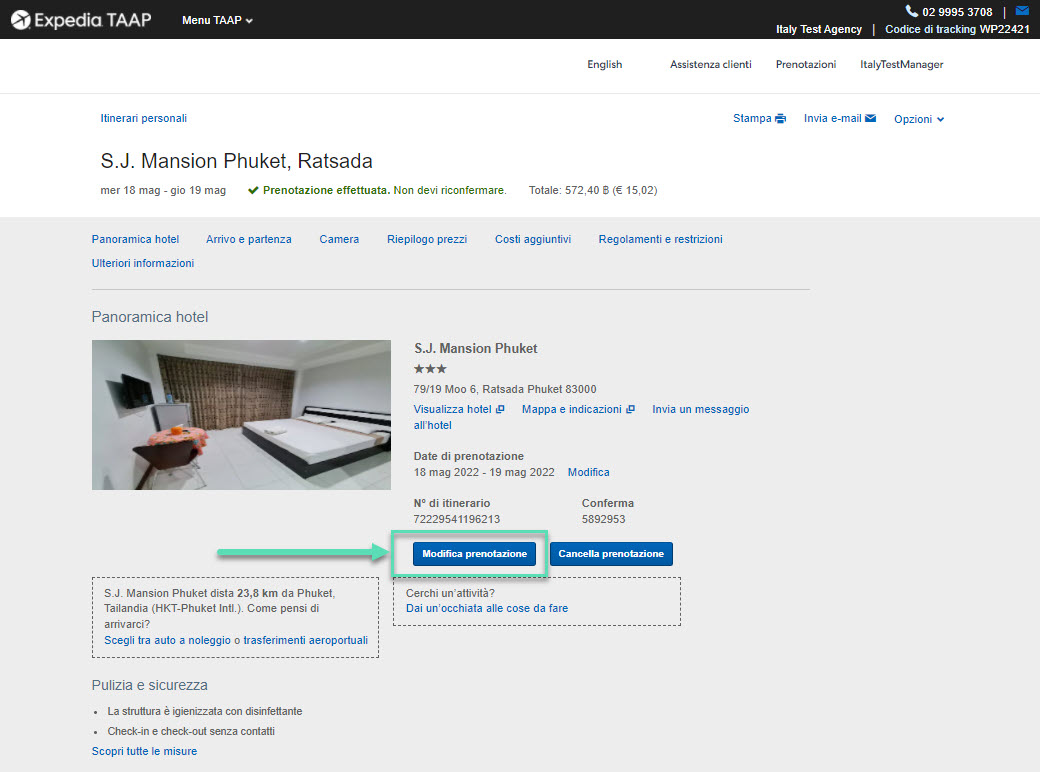Click the envelope icon in top bar
This screenshot has height=772, width=1040.
[1022, 11]
